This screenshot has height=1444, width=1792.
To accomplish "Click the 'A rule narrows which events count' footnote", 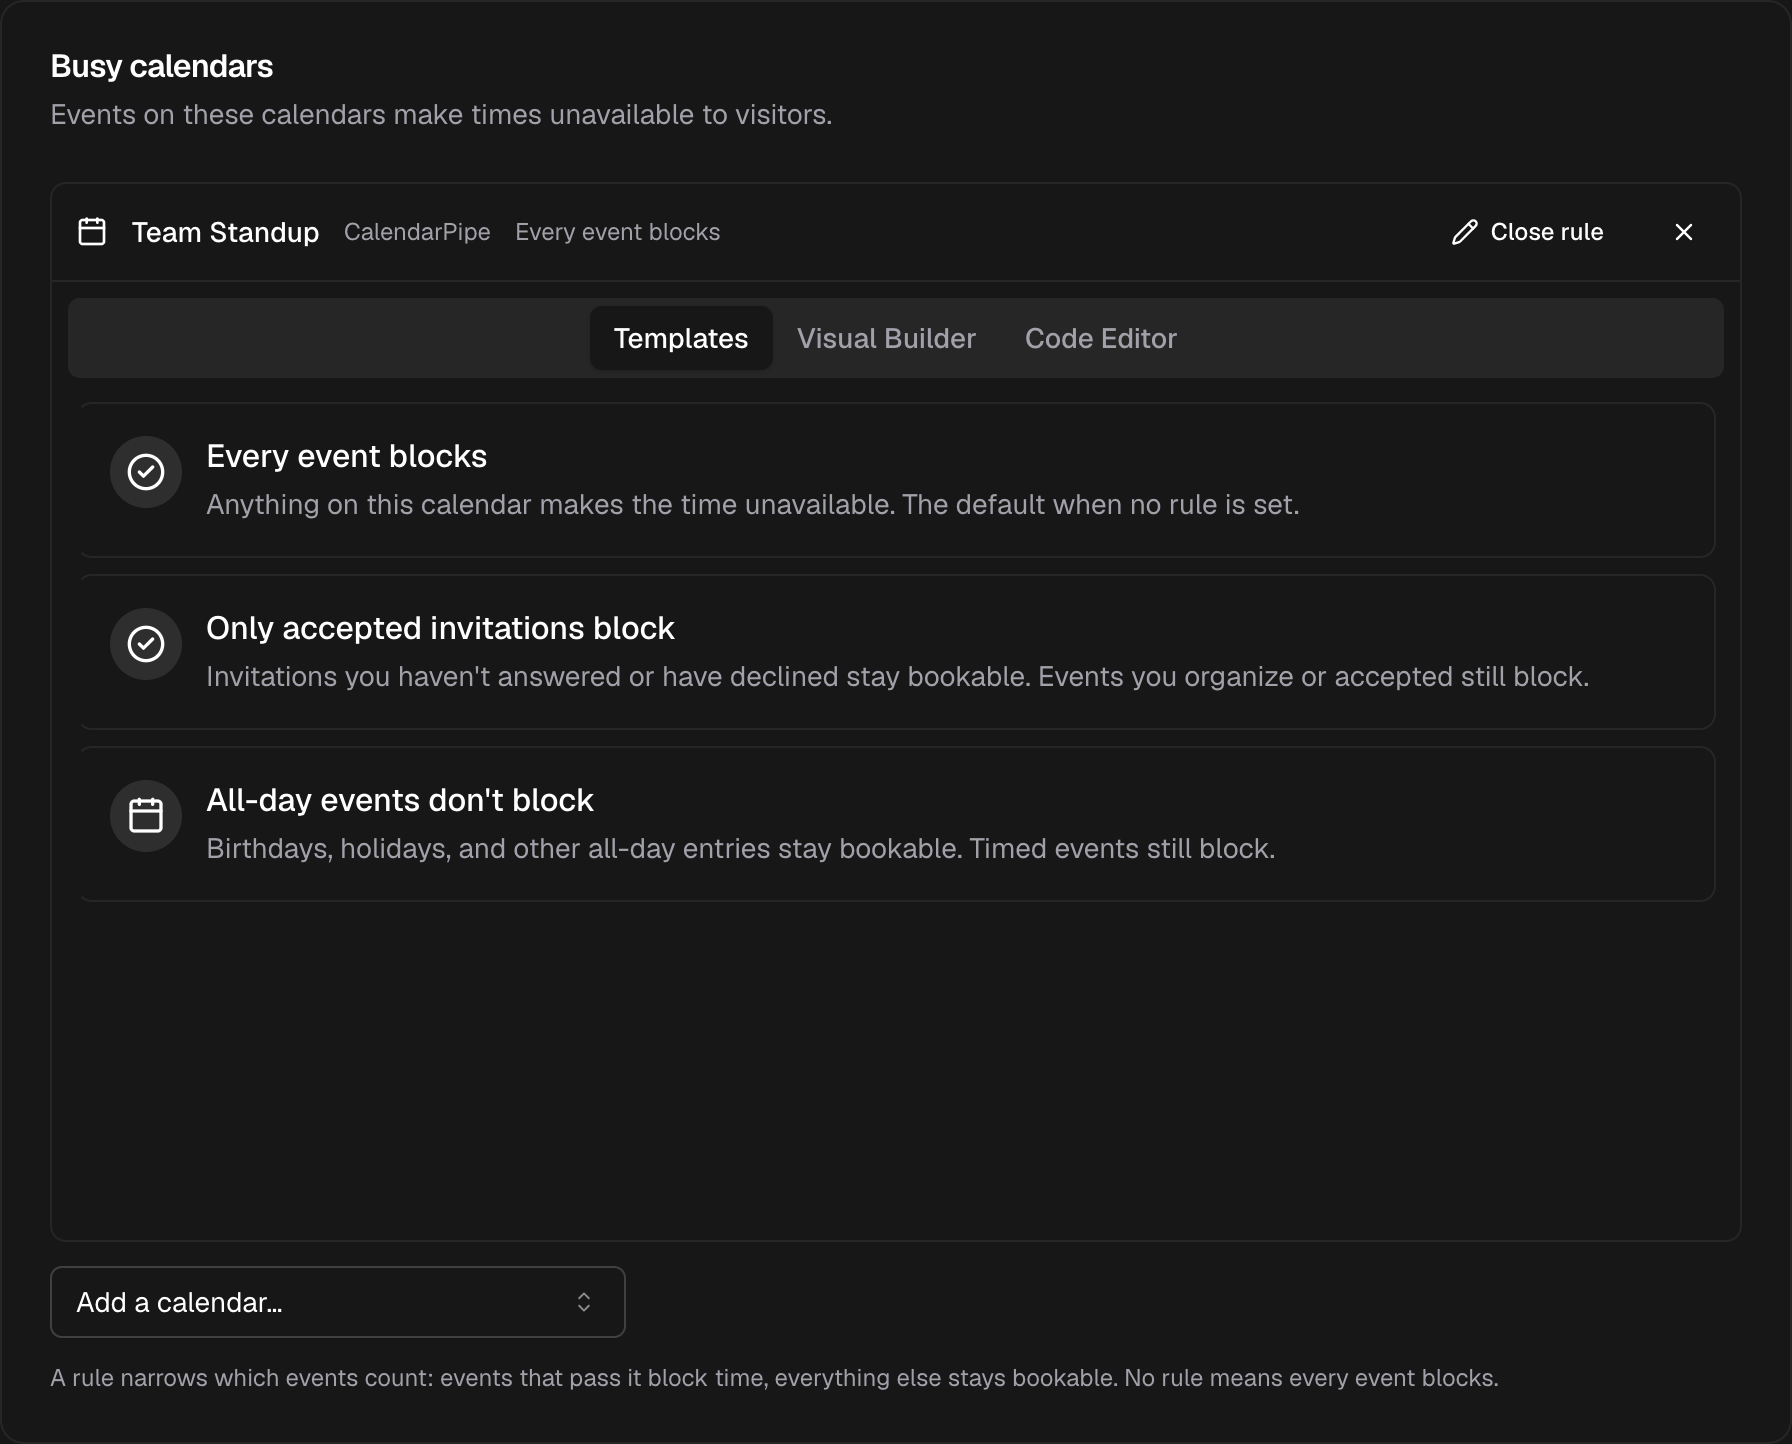I will [775, 1378].
